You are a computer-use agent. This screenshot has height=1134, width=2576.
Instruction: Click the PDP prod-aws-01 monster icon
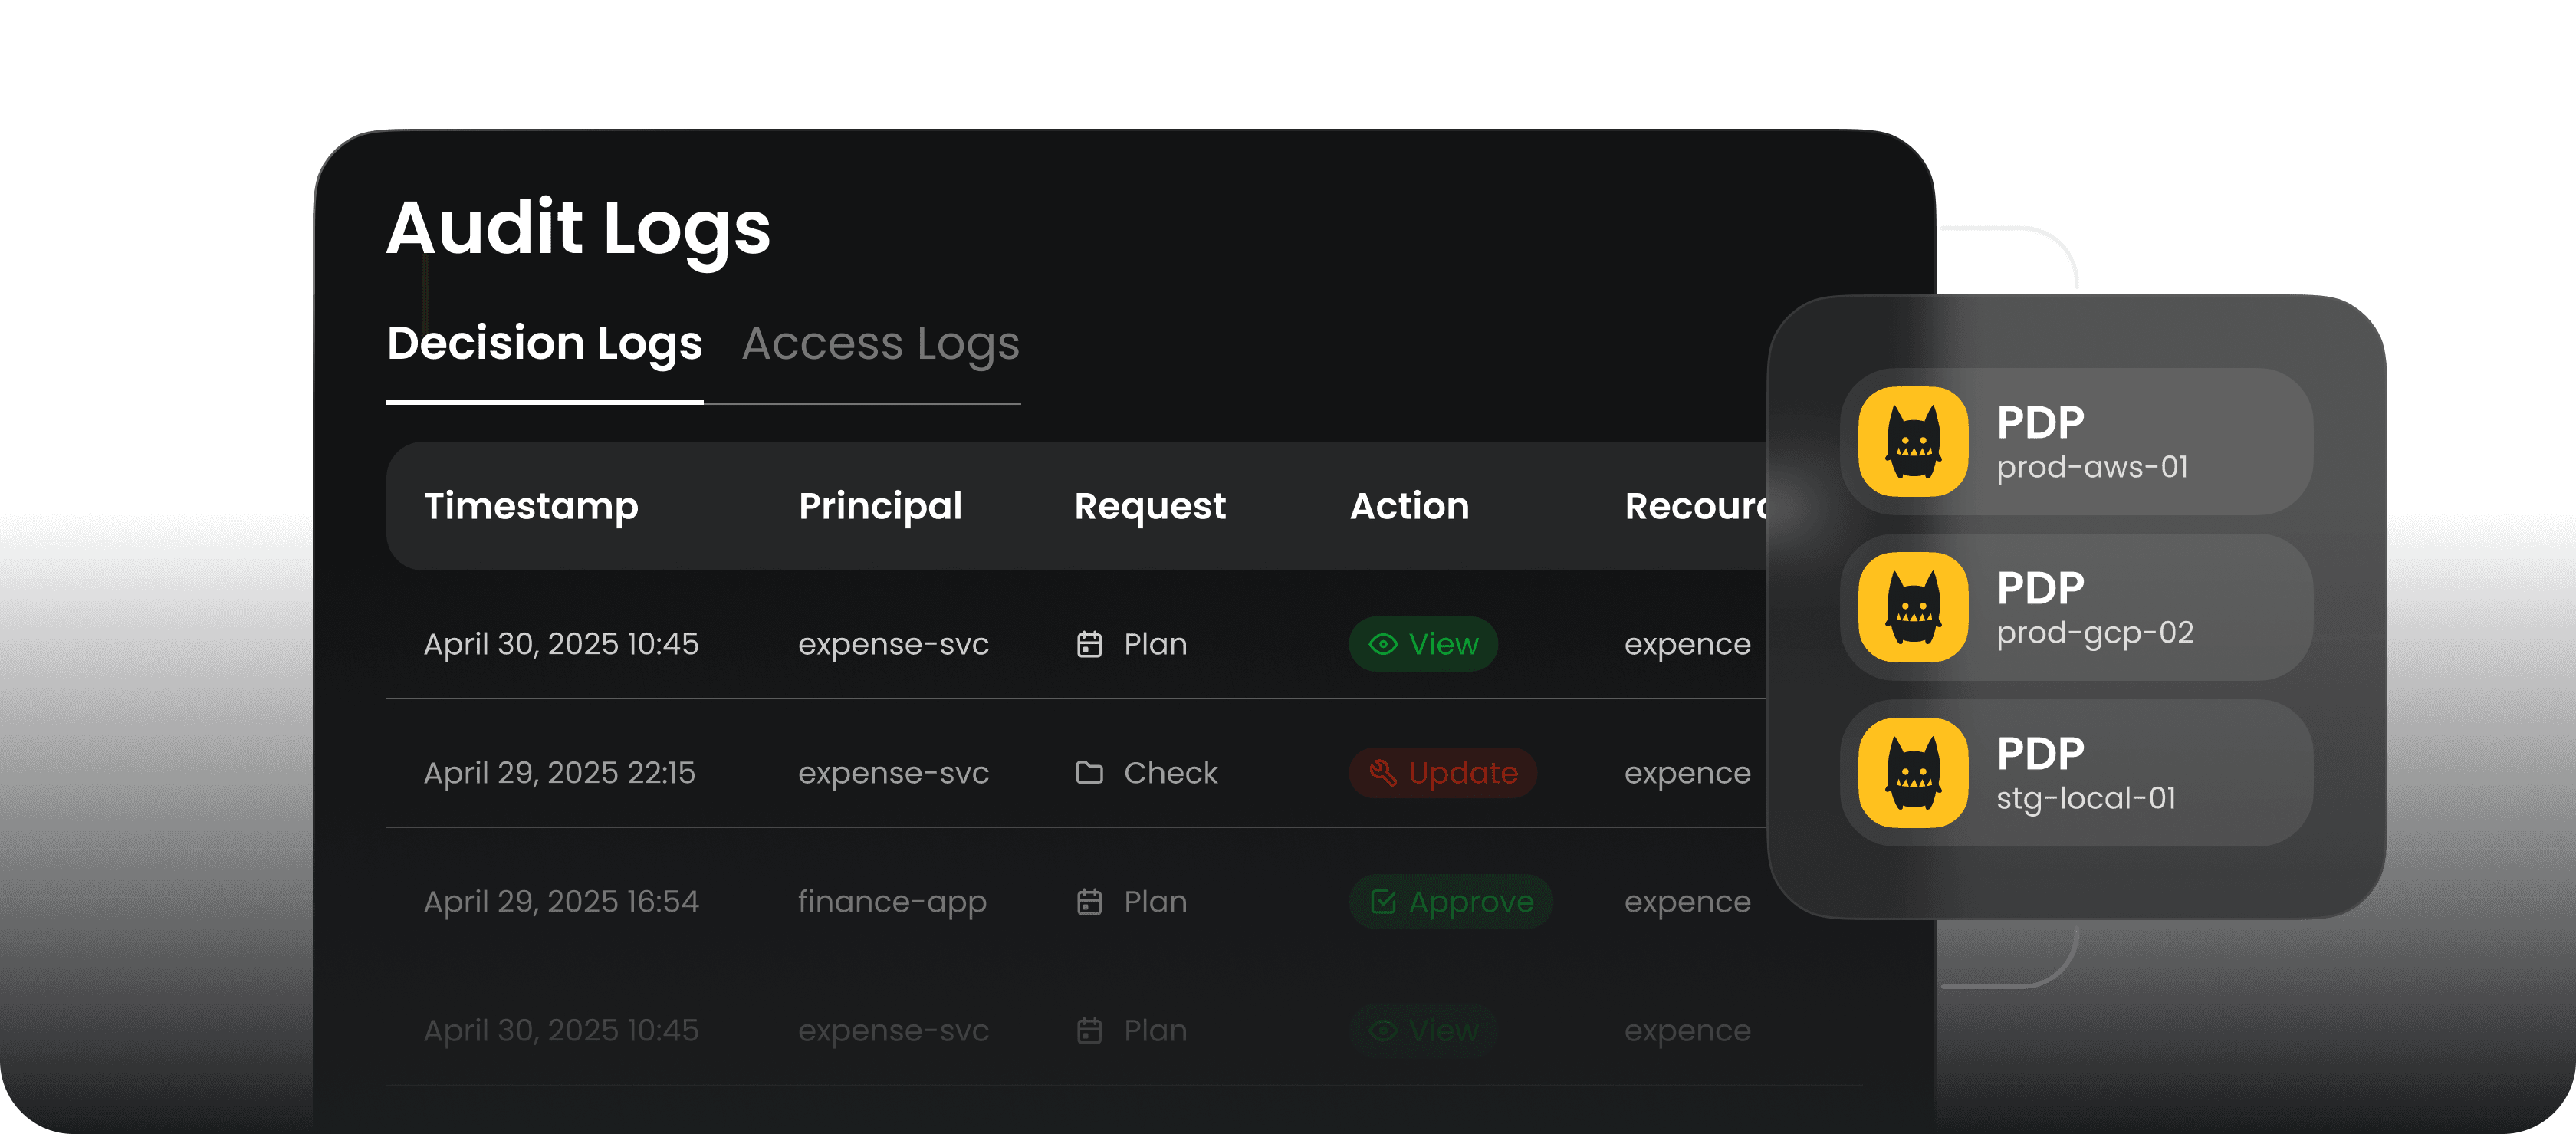(1912, 443)
